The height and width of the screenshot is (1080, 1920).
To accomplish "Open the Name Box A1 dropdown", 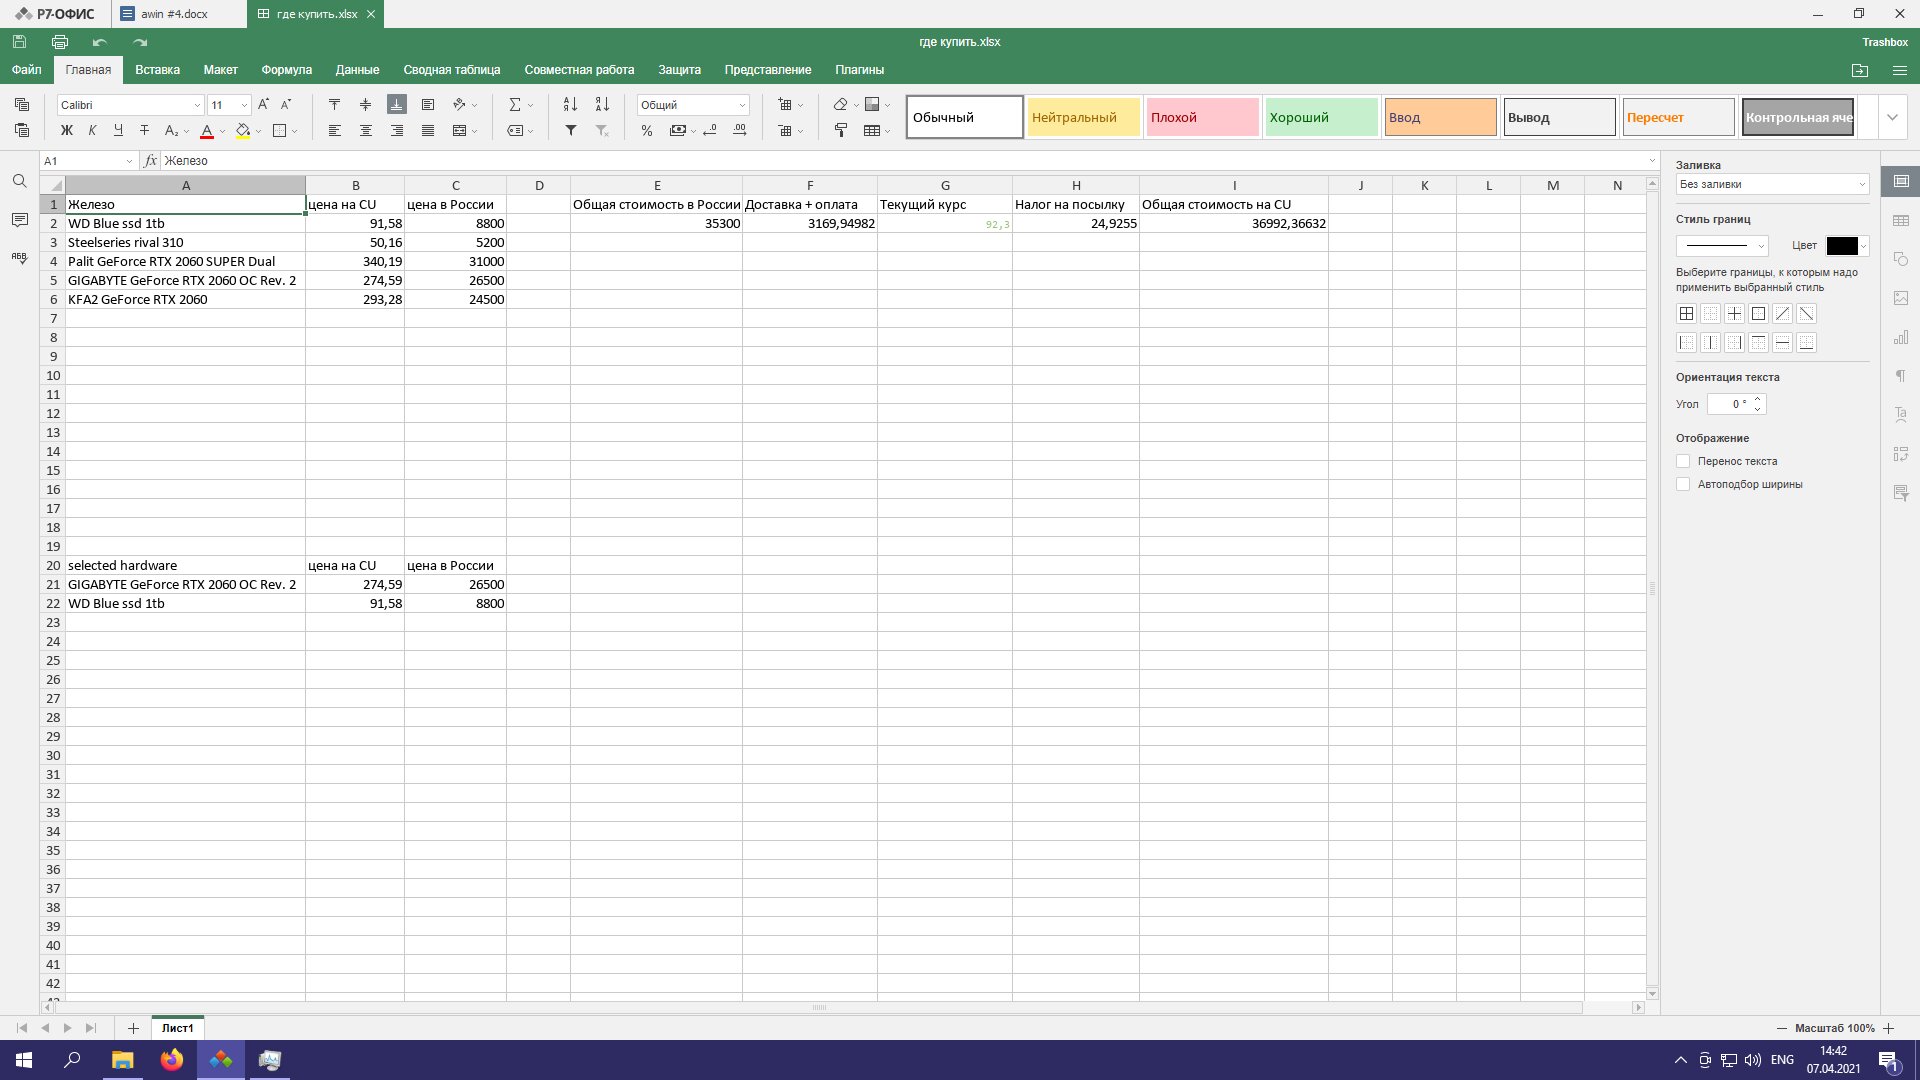I will (129, 161).
